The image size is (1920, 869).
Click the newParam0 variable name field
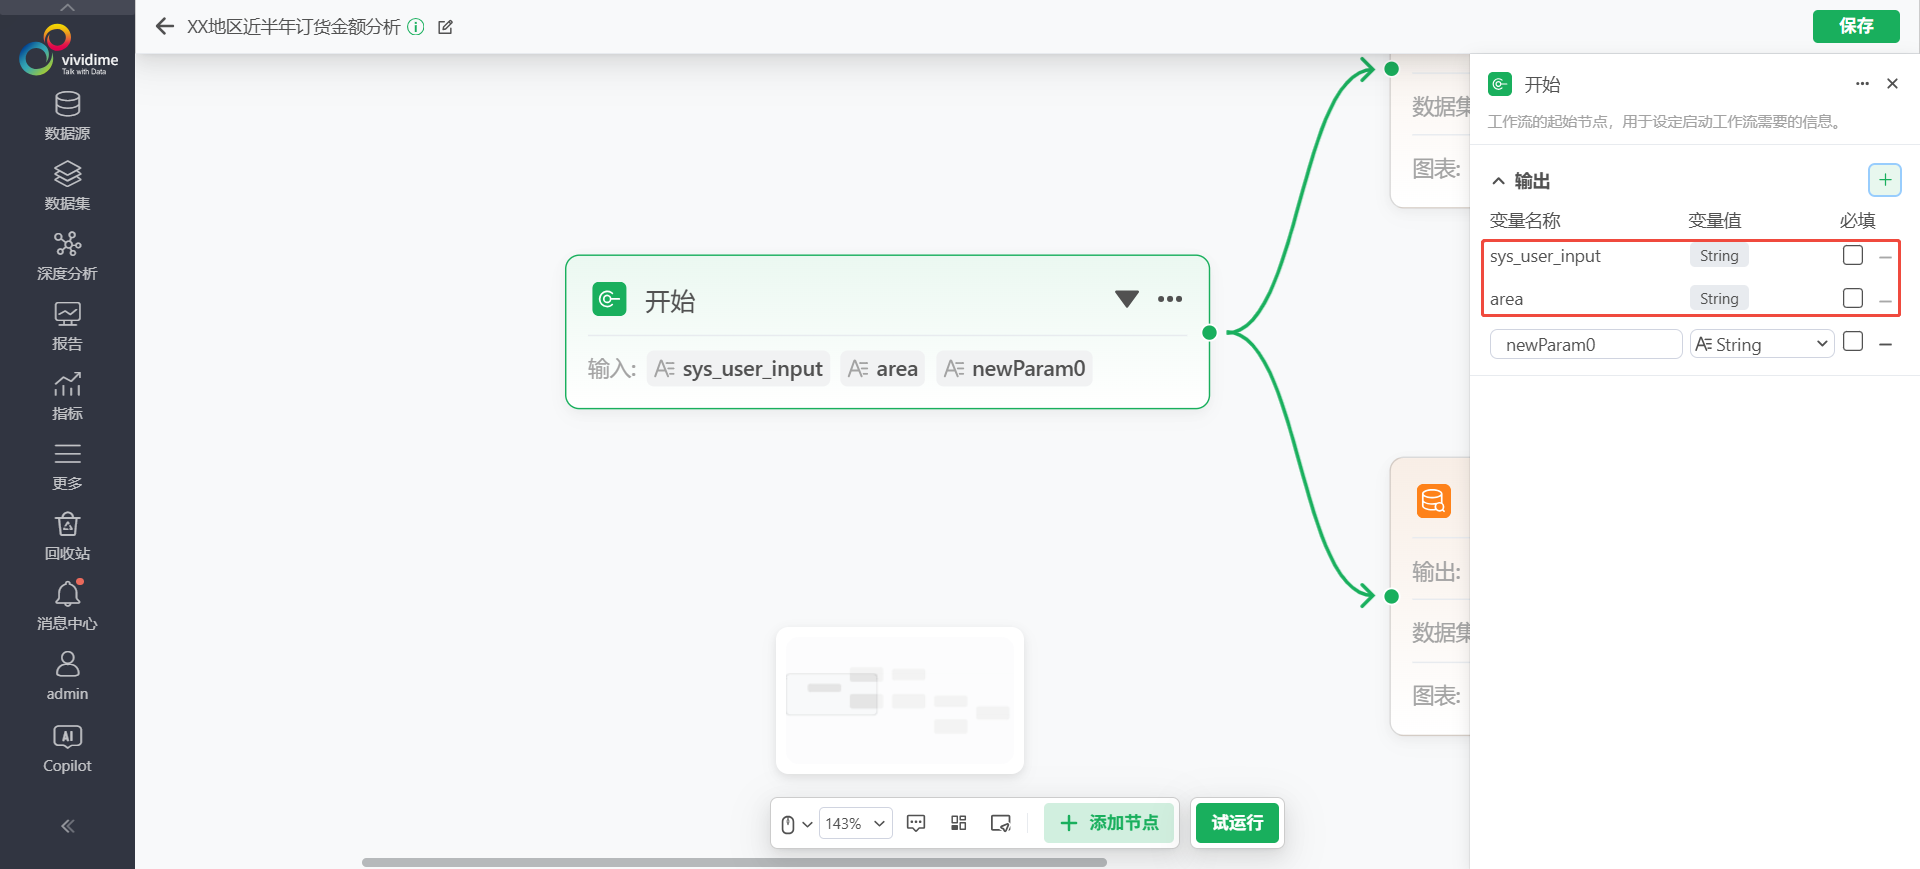[x=1585, y=344]
